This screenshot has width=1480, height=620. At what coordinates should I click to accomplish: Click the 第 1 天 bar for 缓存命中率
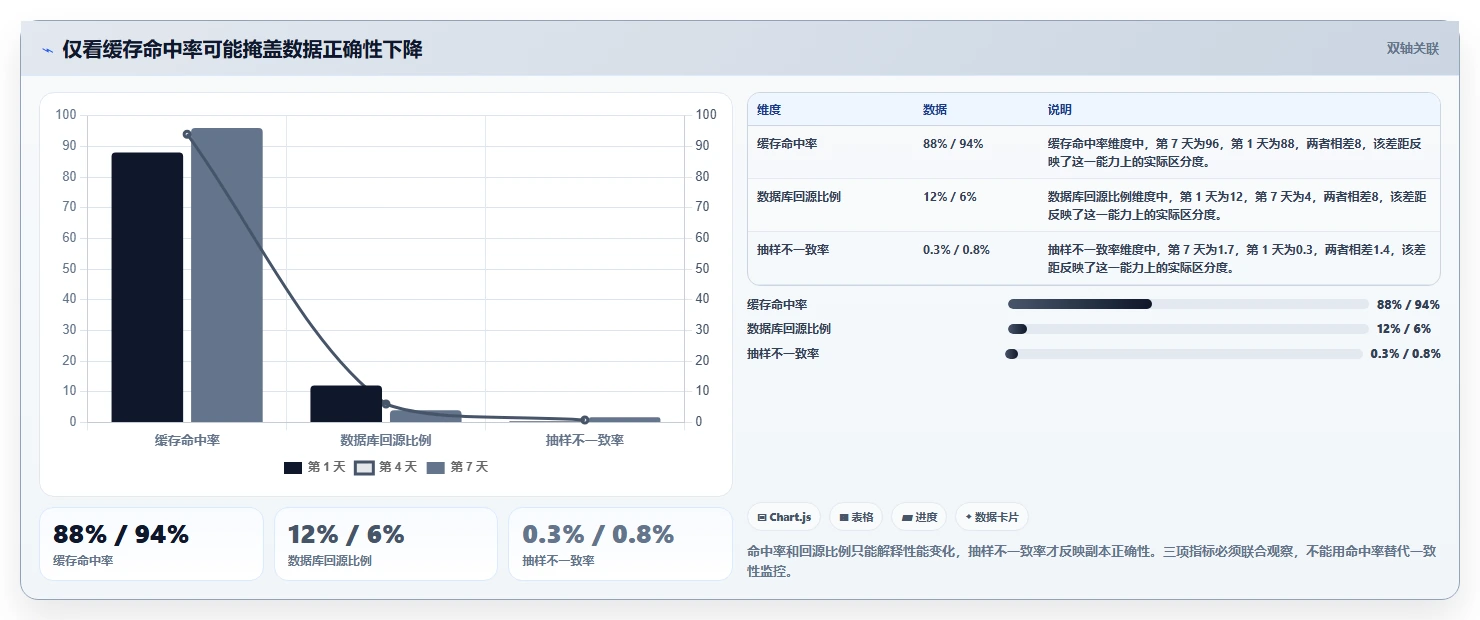(147, 287)
